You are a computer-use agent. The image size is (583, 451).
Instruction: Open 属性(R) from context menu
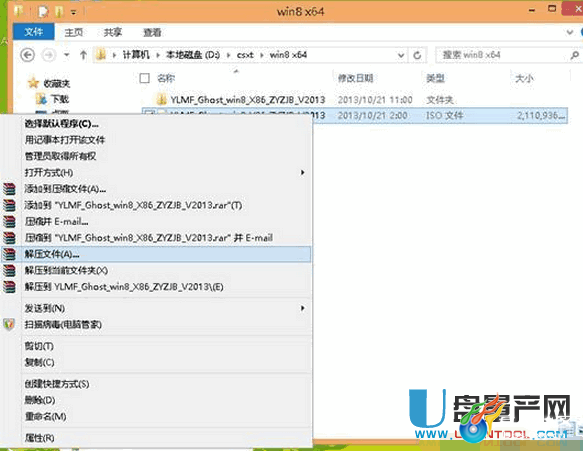(39, 438)
